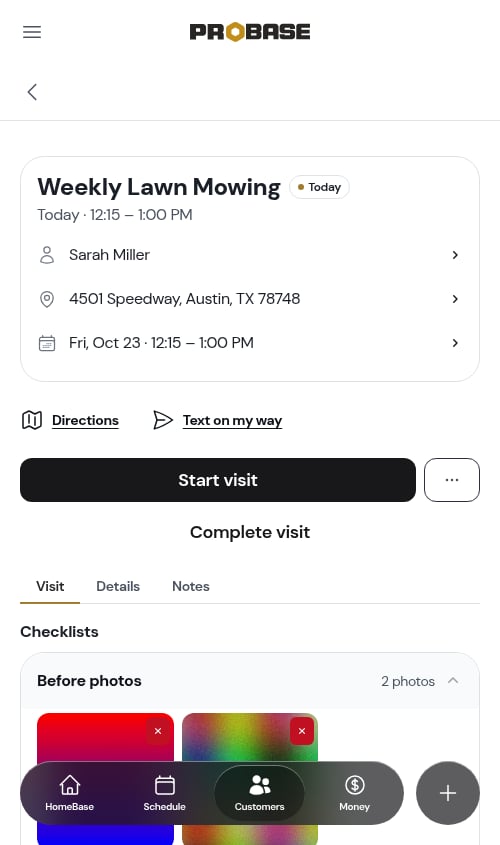
Task: Open the three-dots more options button
Action: [452, 480]
